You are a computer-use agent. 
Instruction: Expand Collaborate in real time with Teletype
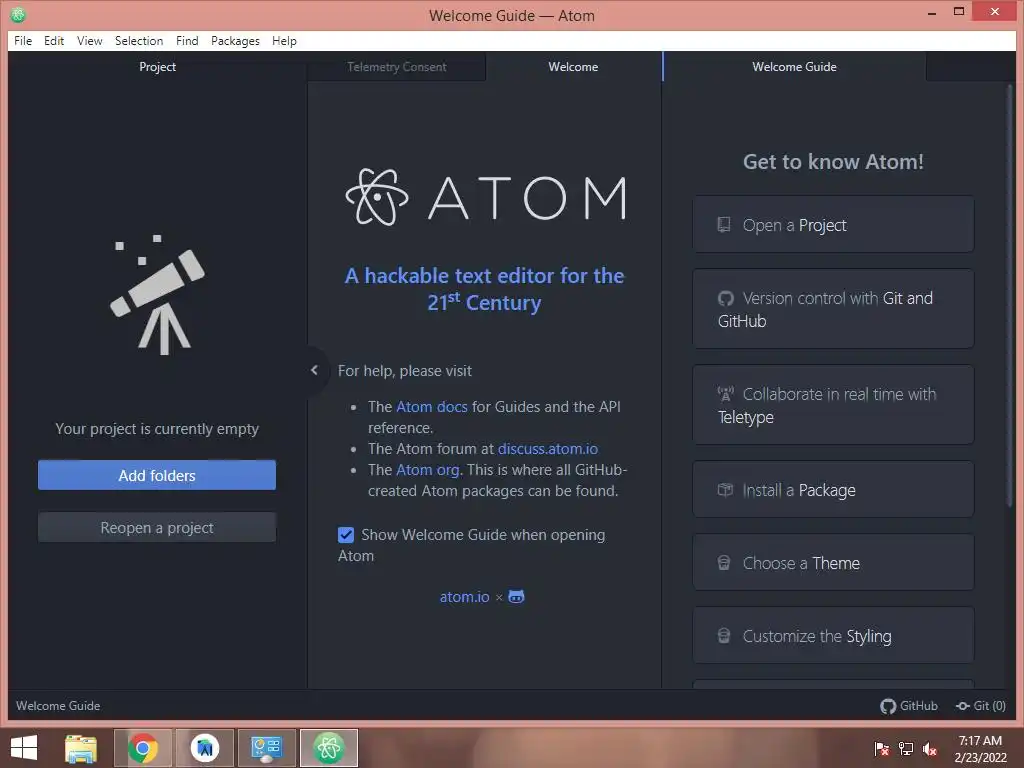pyautogui.click(x=833, y=405)
